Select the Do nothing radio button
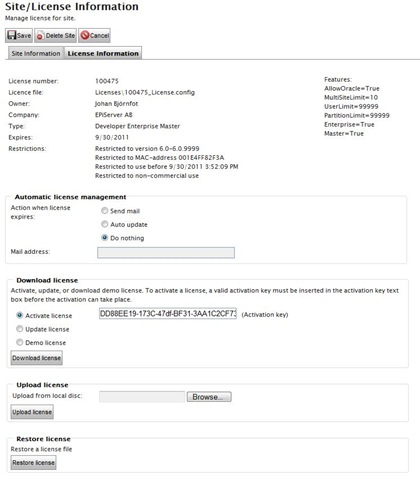 105,238
